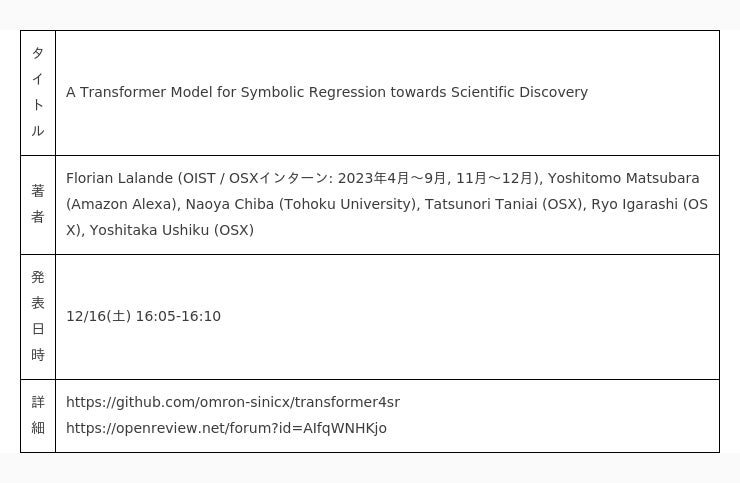Viewport: 740px width, 483px height.
Task: Click the presentation time 12/16(土) 16:05-16:10
Action: [143, 316]
